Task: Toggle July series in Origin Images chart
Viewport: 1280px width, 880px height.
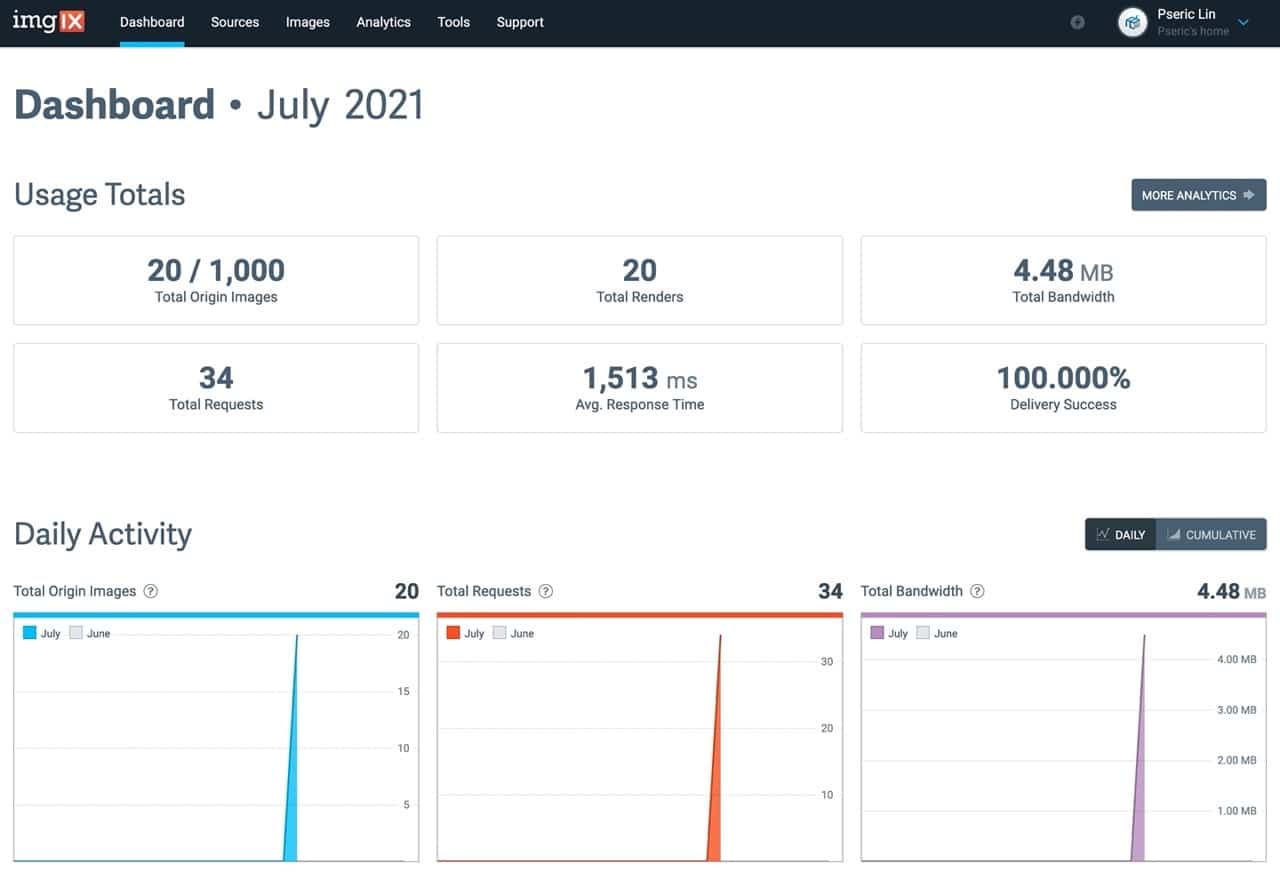Action: 42,633
